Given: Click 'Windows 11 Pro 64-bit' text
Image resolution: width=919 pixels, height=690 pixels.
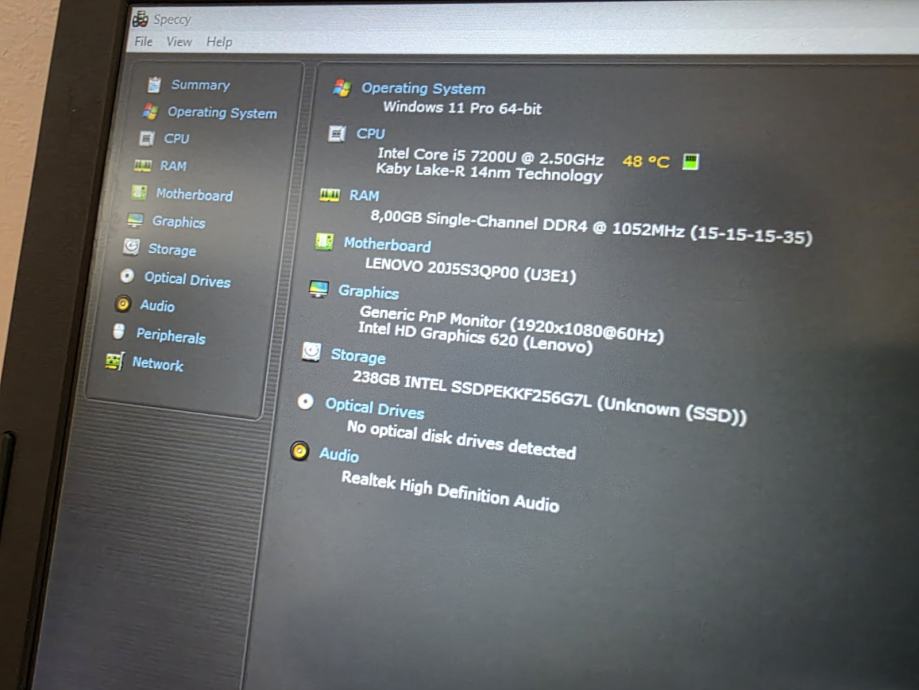Looking at the screenshot, I should click(x=462, y=108).
